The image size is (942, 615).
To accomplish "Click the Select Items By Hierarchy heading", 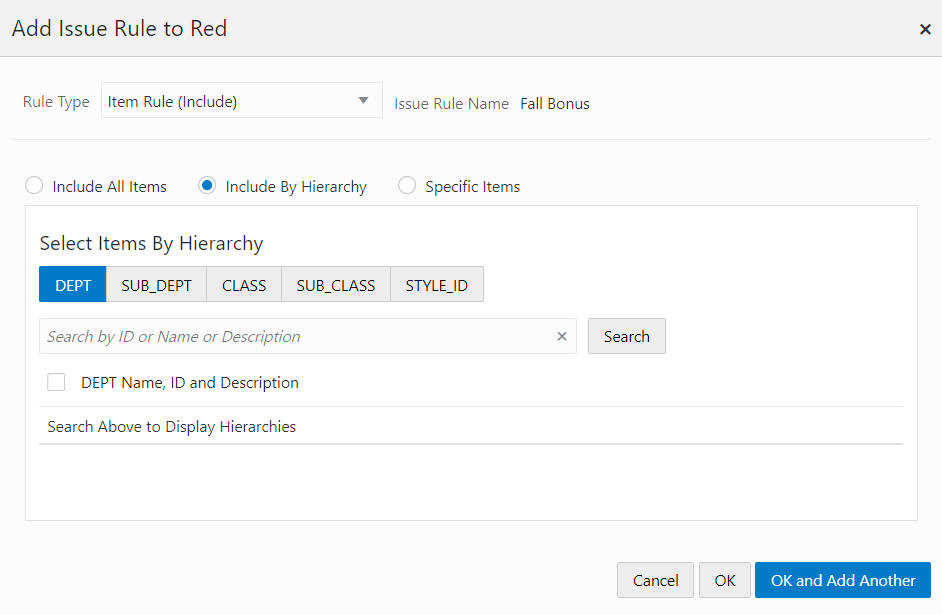I will click(x=151, y=243).
